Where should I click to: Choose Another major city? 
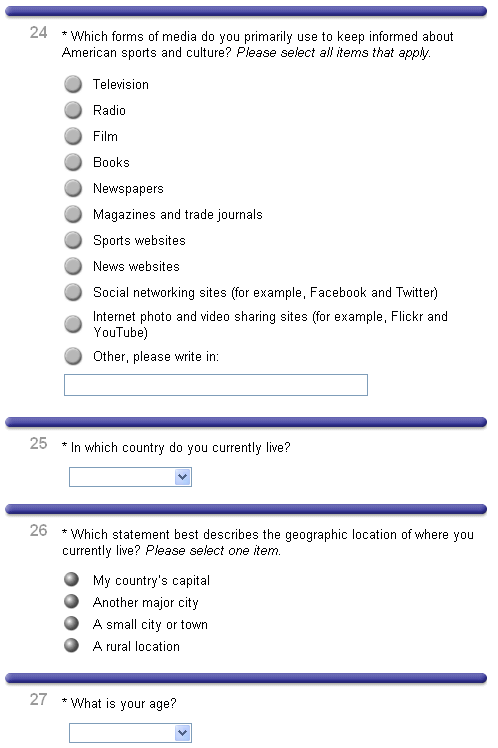72,602
